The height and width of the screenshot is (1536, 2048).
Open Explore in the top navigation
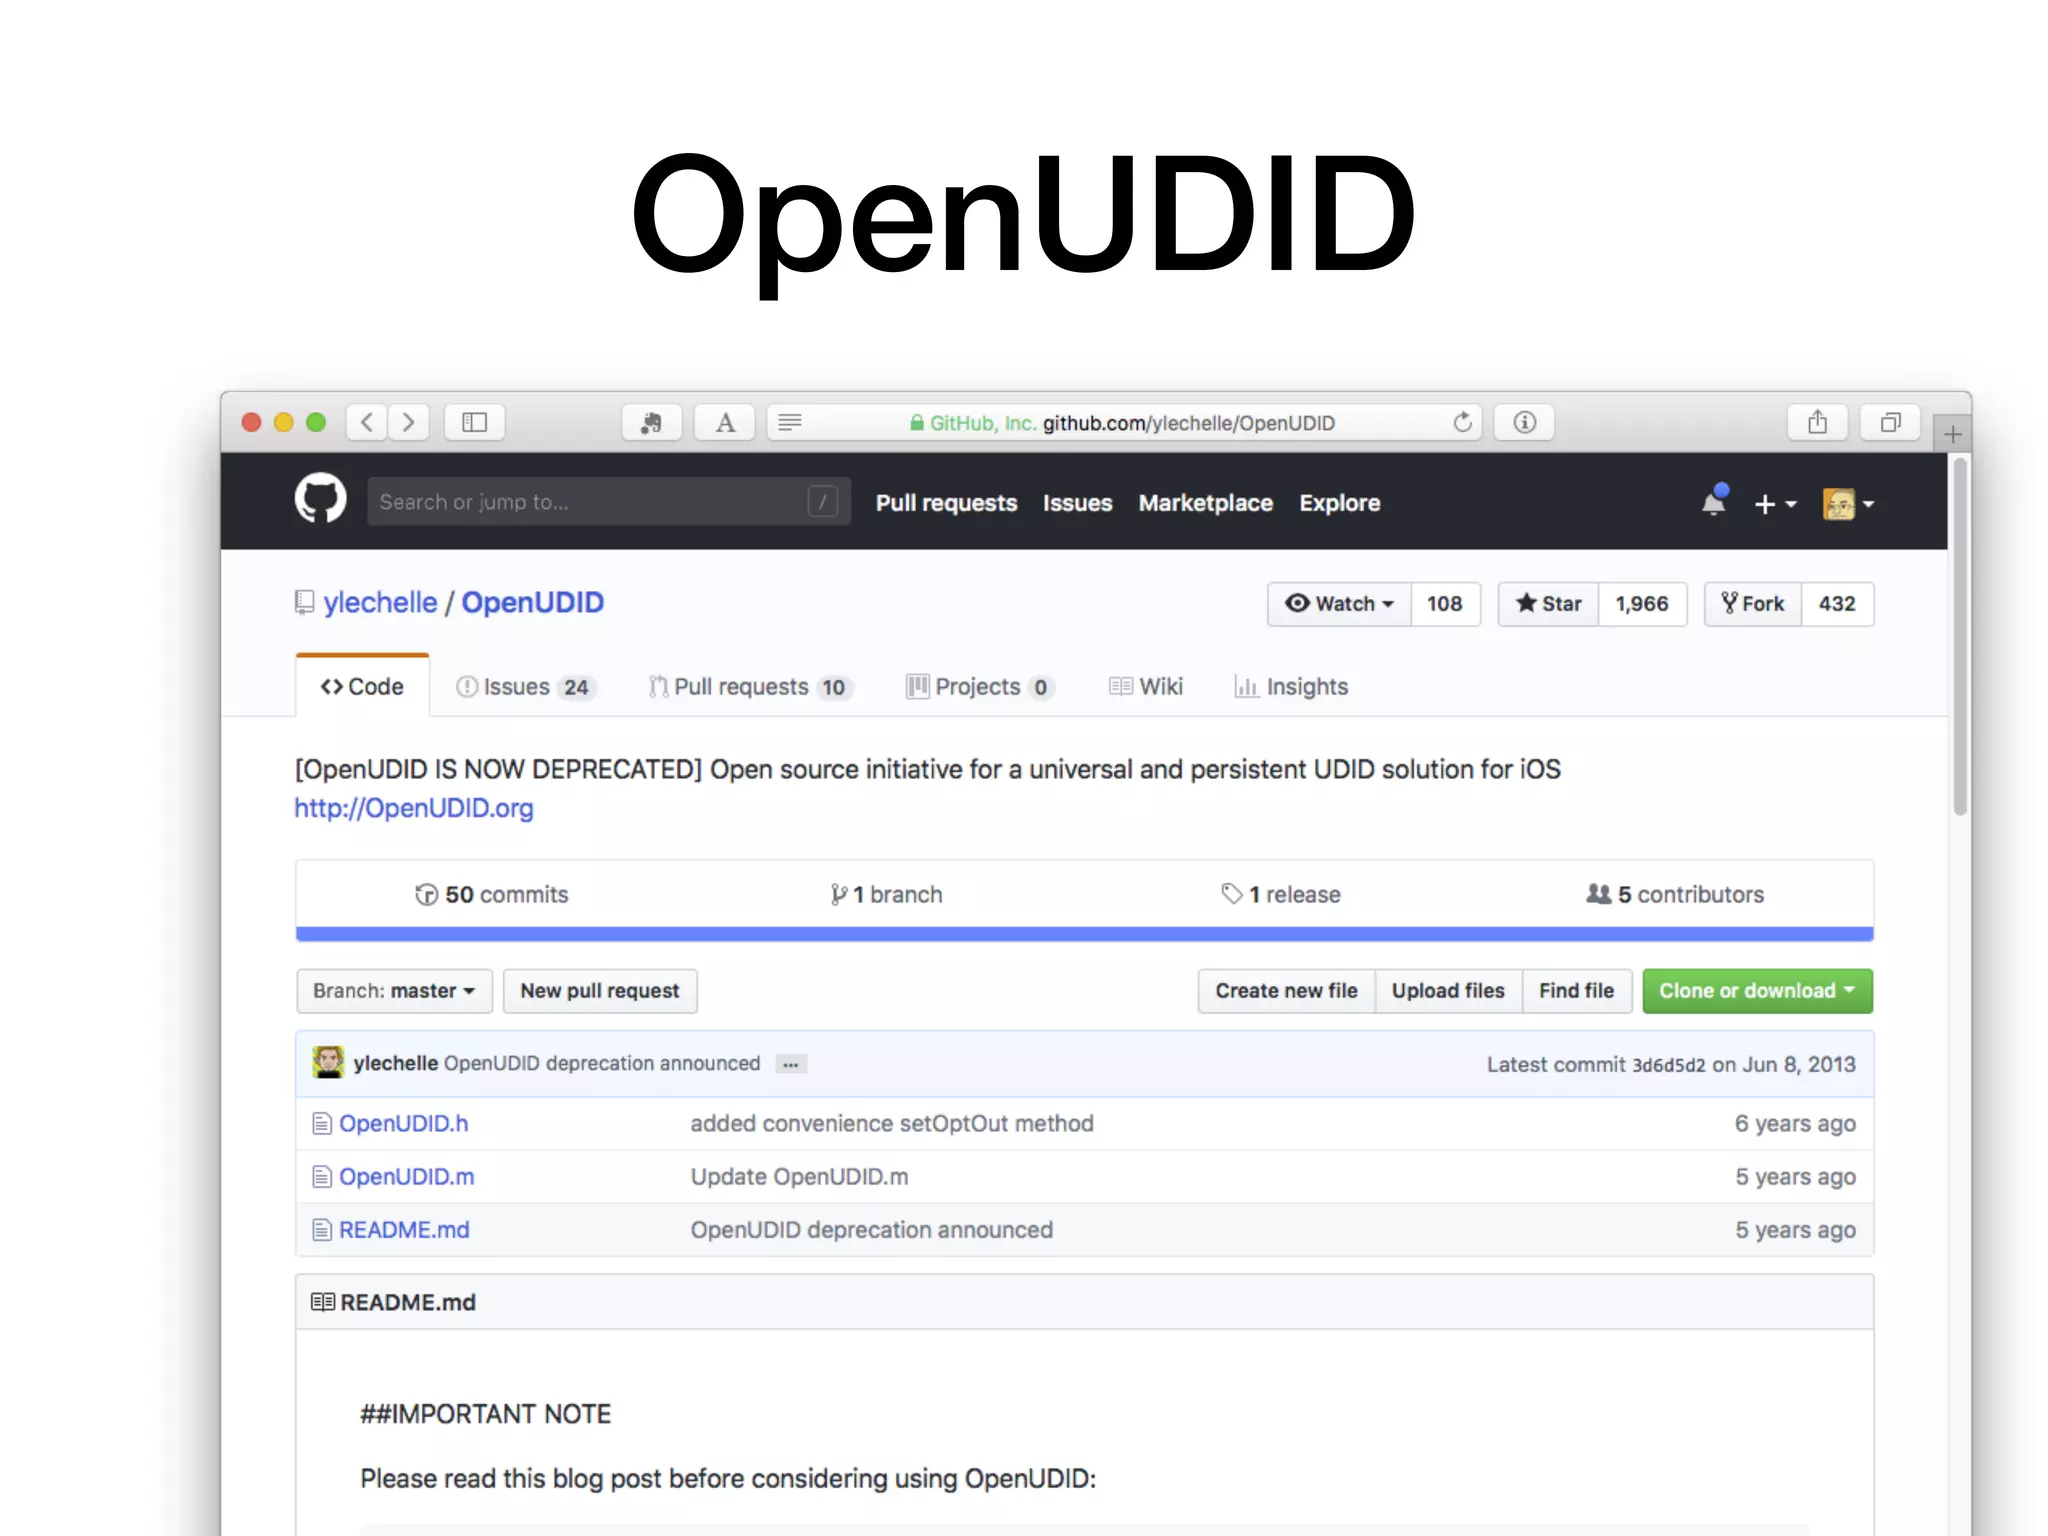pos(1339,503)
